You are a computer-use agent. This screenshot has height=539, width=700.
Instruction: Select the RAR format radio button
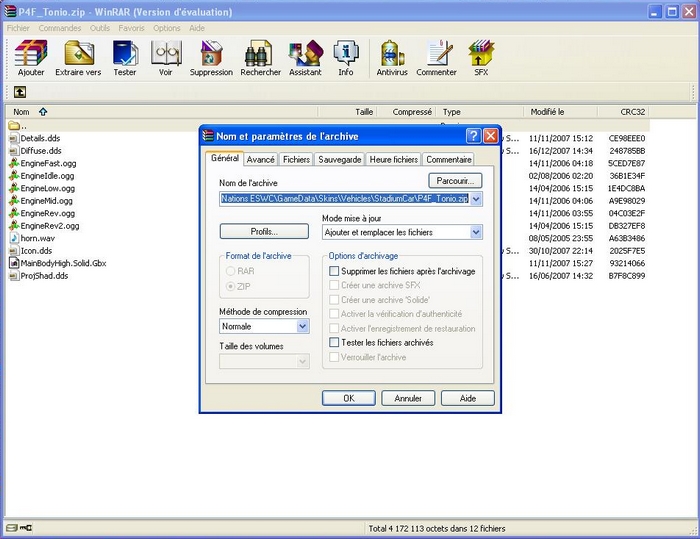[x=230, y=271]
